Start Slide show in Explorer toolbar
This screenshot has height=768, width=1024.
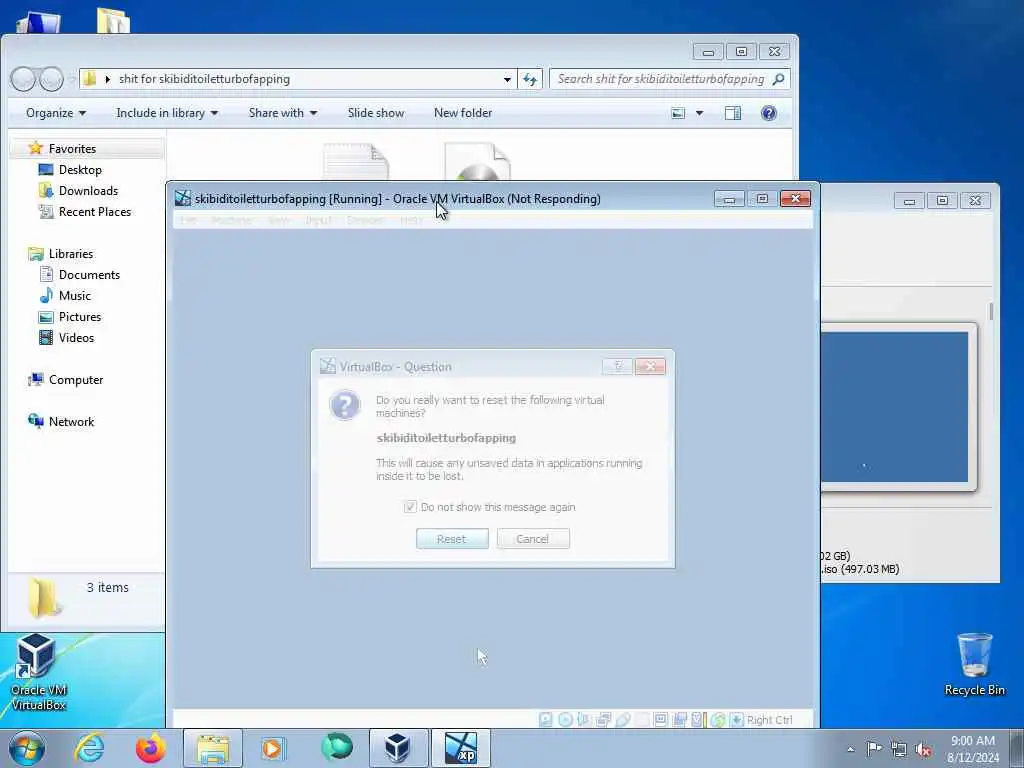coord(376,113)
